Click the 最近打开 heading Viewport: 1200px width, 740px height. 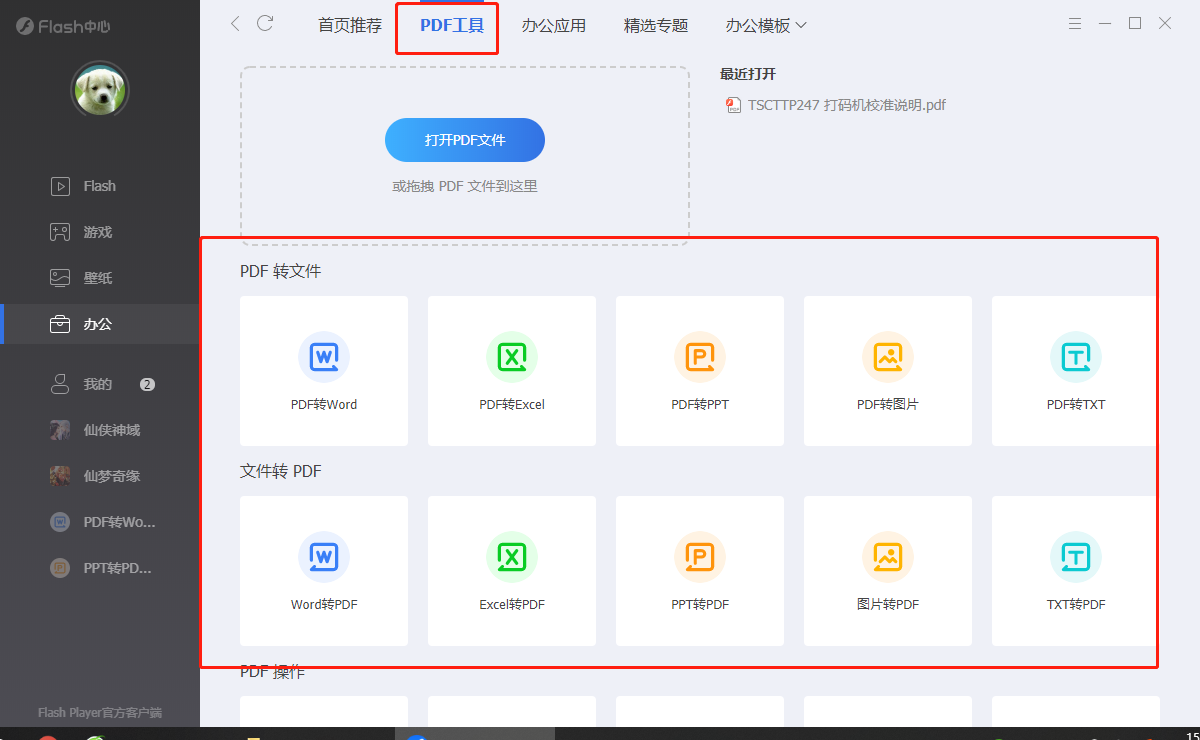pos(748,74)
